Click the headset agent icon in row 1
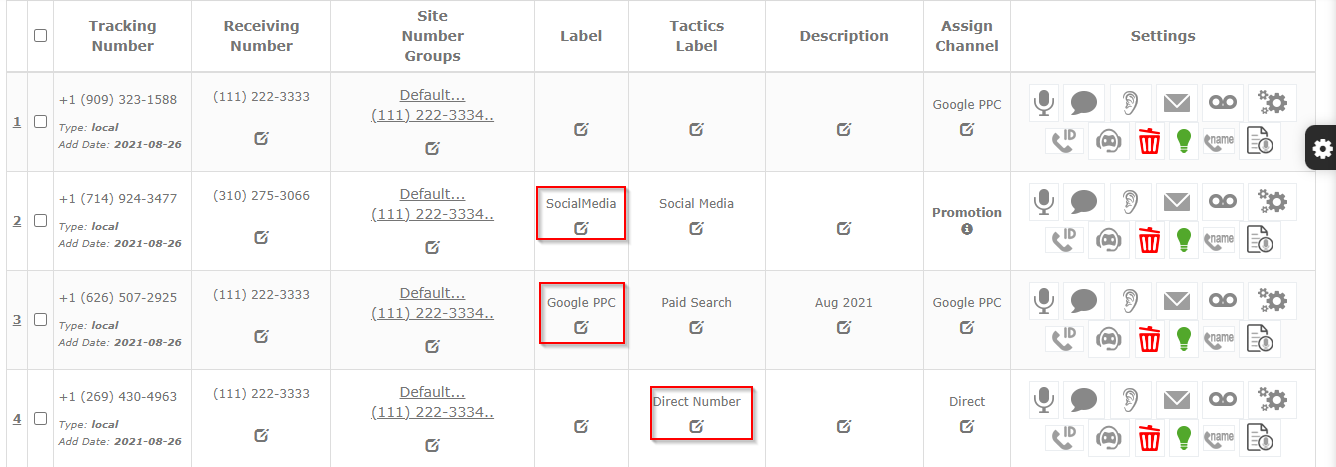Image resolution: width=1336 pixels, height=467 pixels. click(x=1108, y=141)
